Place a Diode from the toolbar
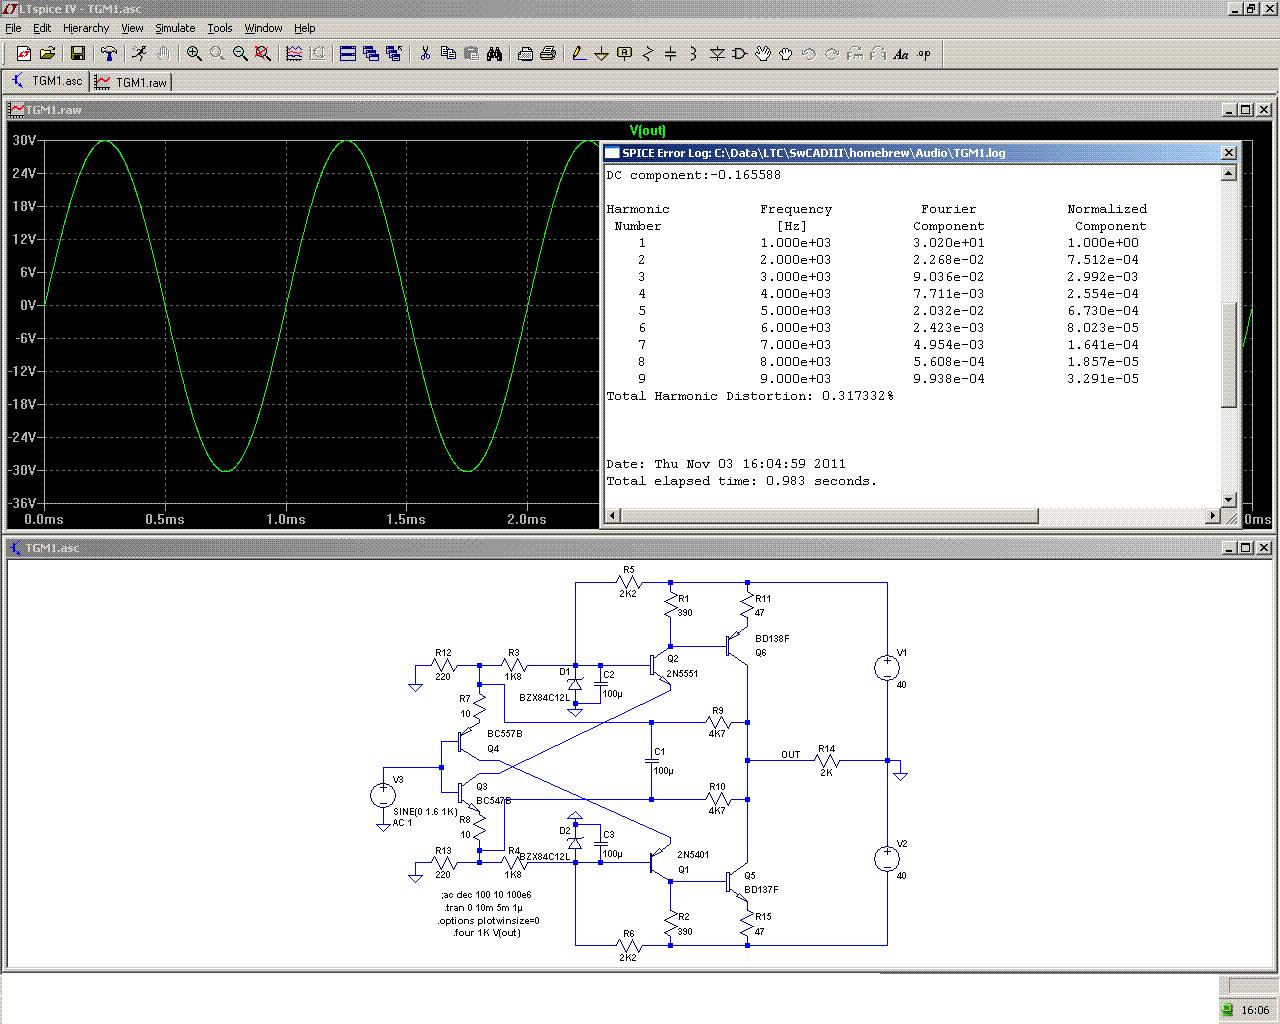Screen dimensions: 1280x1024 point(717,54)
